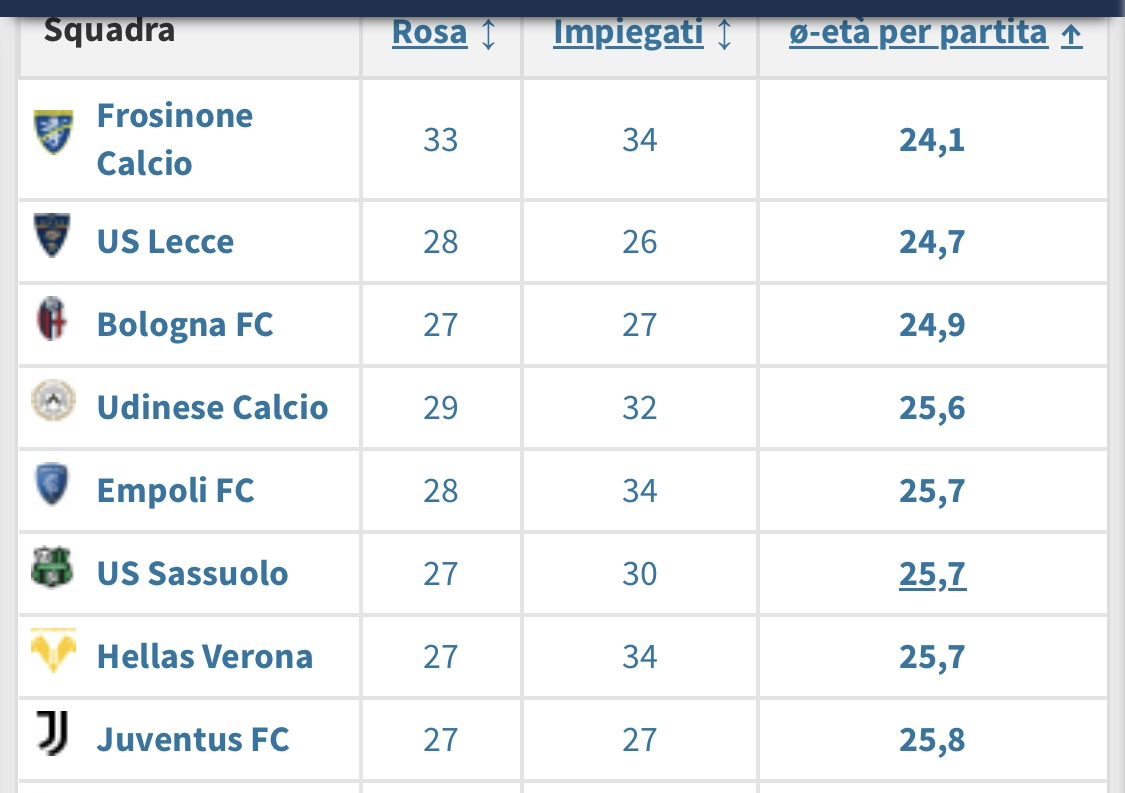The height and width of the screenshot is (793, 1125).
Task: Click the Juventus FC club crest
Action: coord(52,733)
